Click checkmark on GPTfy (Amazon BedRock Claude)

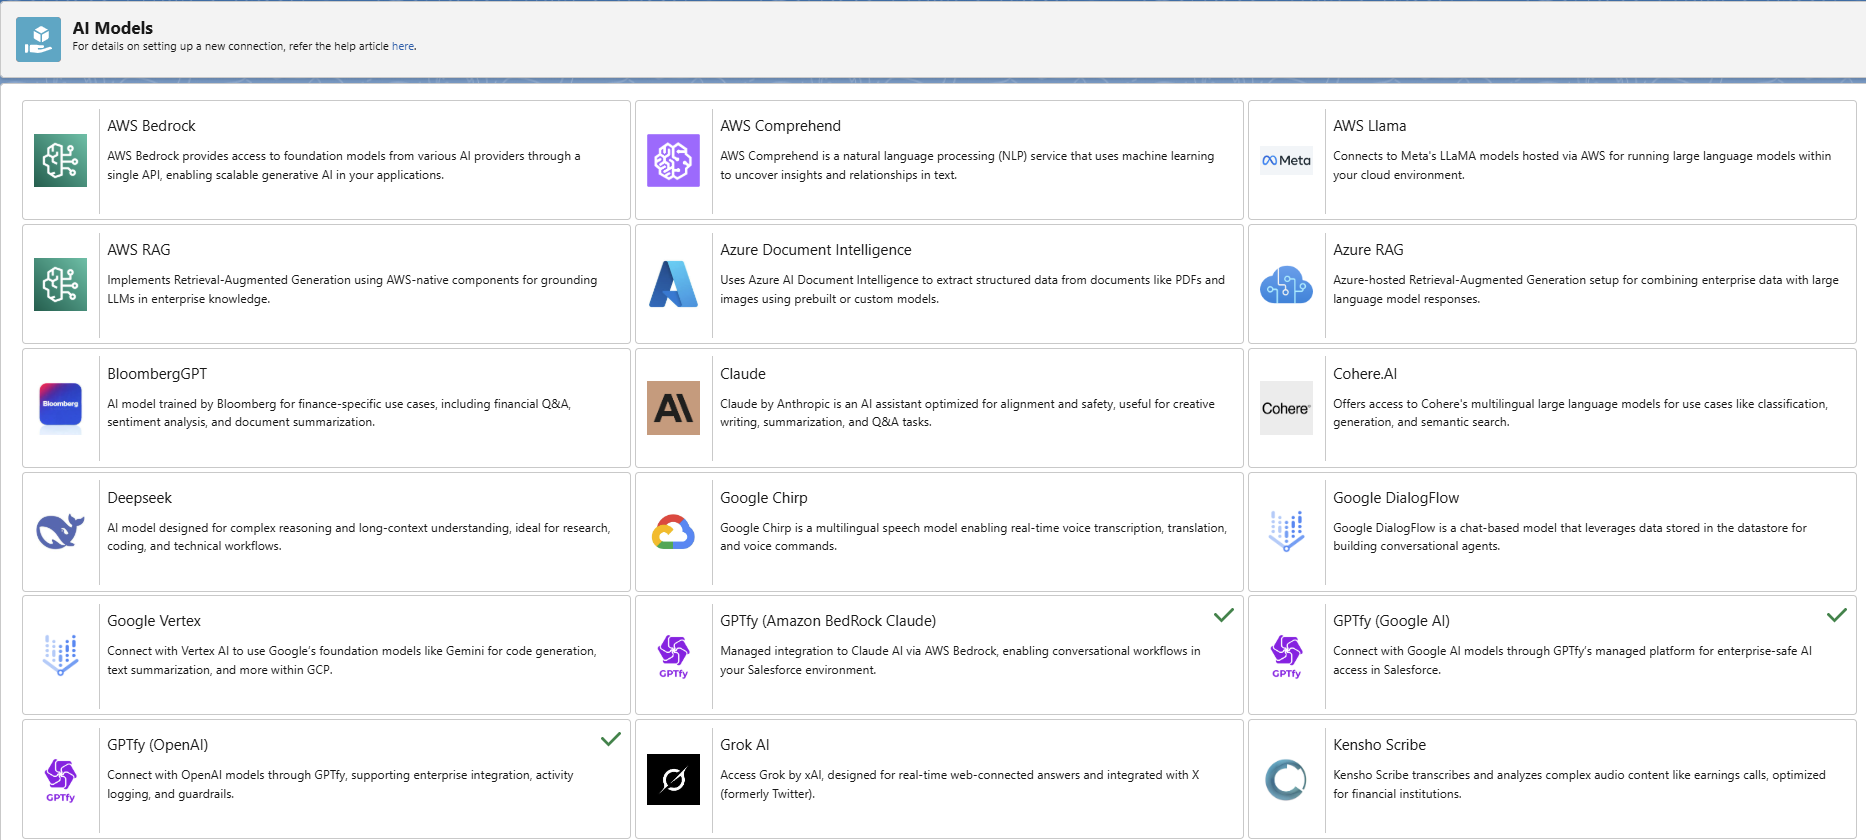point(1223,615)
